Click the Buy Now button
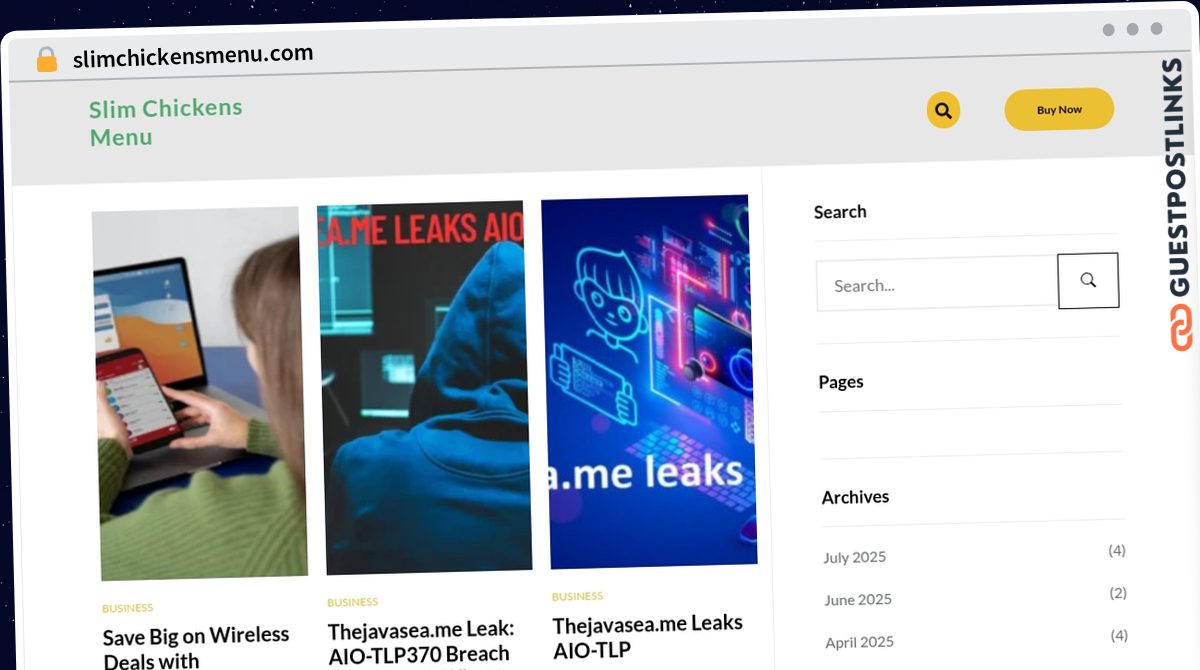Image resolution: width=1200 pixels, height=670 pixels. click(x=1059, y=109)
